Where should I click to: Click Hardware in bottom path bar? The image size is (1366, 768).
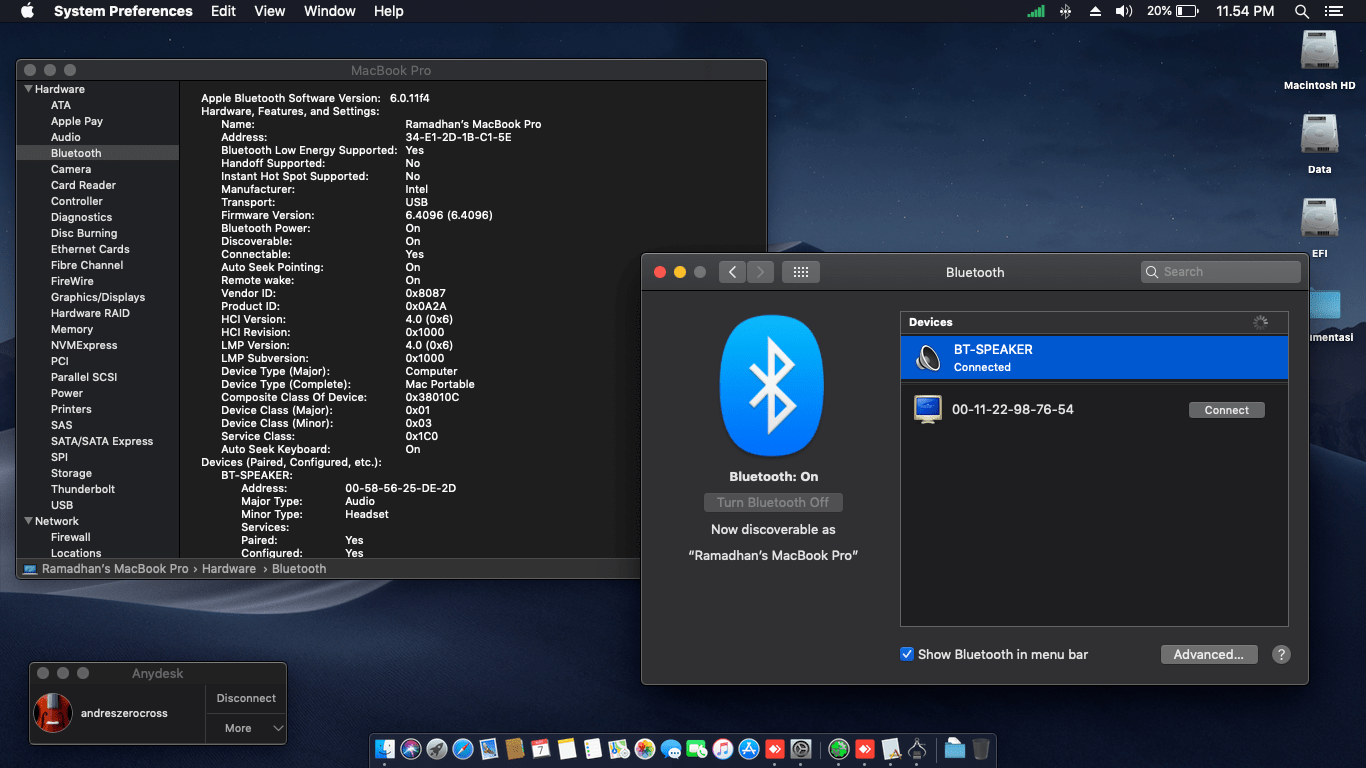pyautogui.click(x=229, y=568)
